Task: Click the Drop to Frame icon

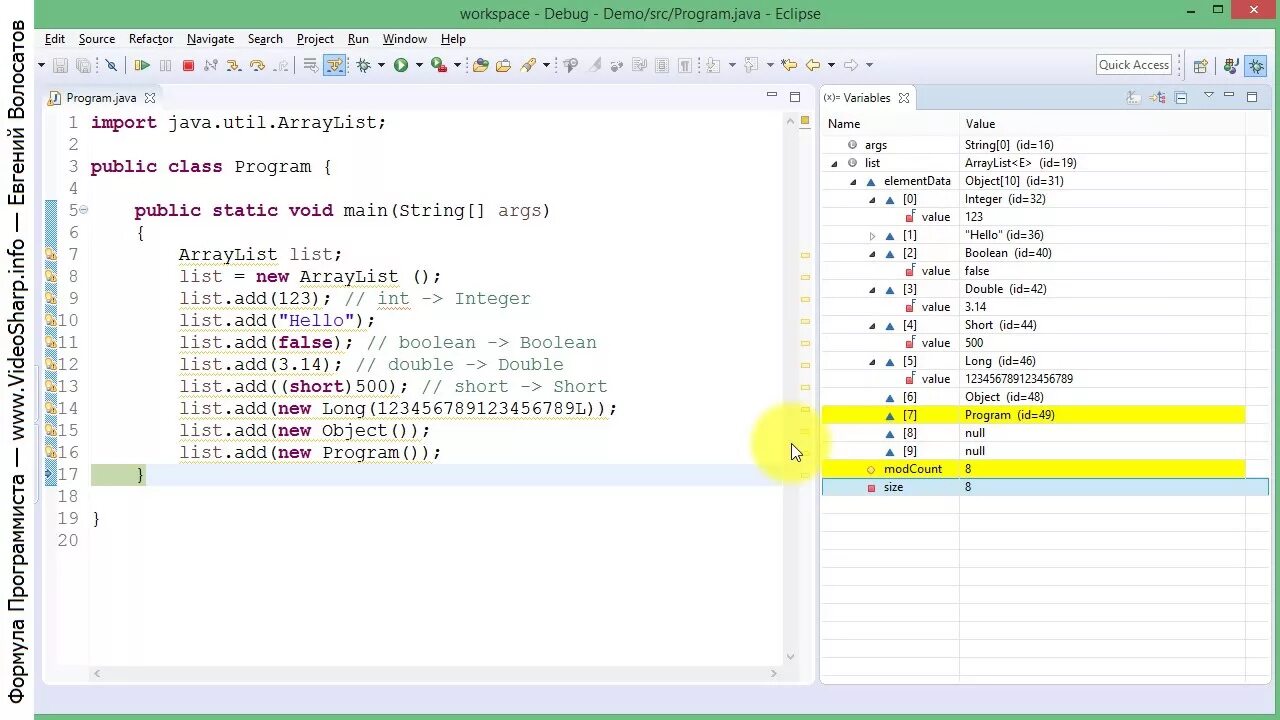Action: click(311, 65)
